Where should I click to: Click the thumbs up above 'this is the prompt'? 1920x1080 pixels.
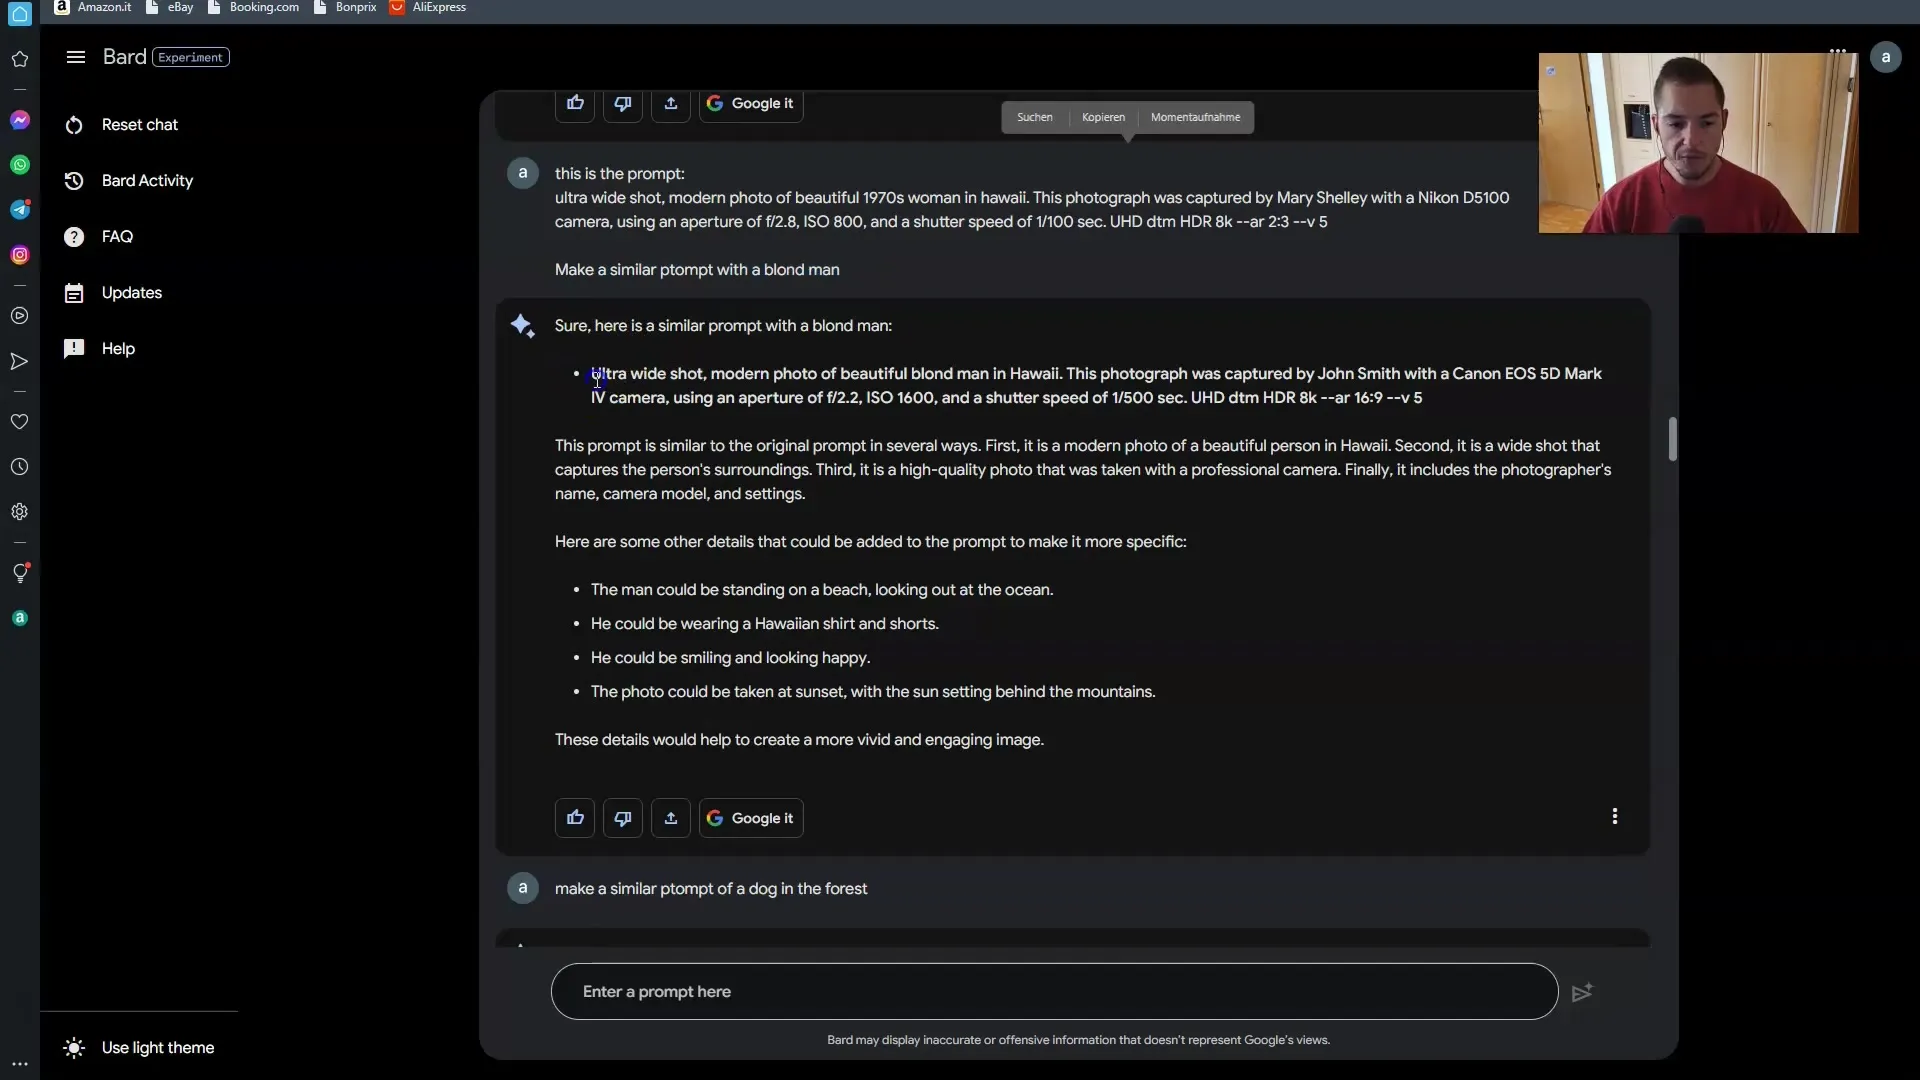coord(575,103)
